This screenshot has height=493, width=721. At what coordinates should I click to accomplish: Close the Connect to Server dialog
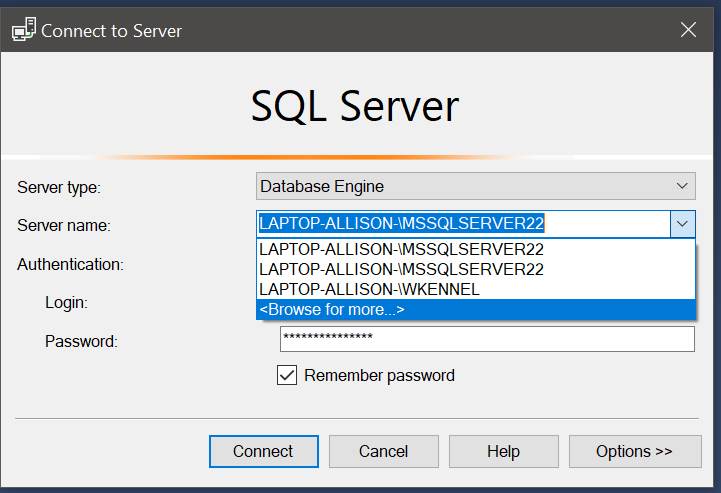(x=688, y=30)
